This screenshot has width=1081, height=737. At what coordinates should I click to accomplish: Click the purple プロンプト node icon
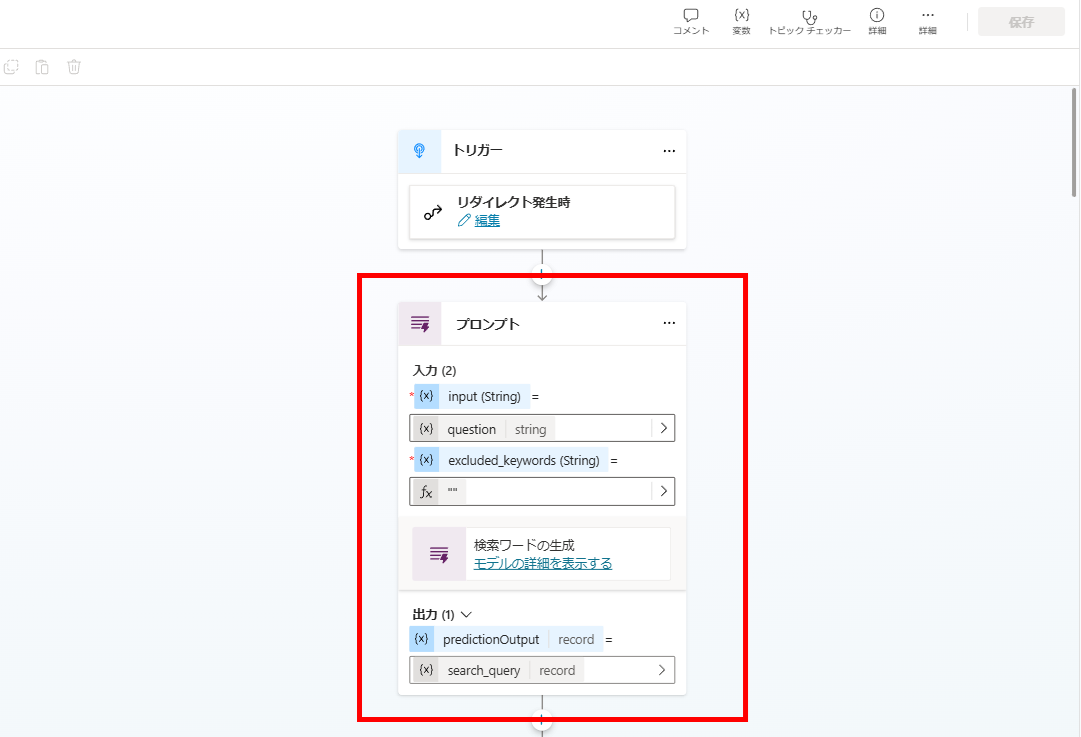(419, 323)
